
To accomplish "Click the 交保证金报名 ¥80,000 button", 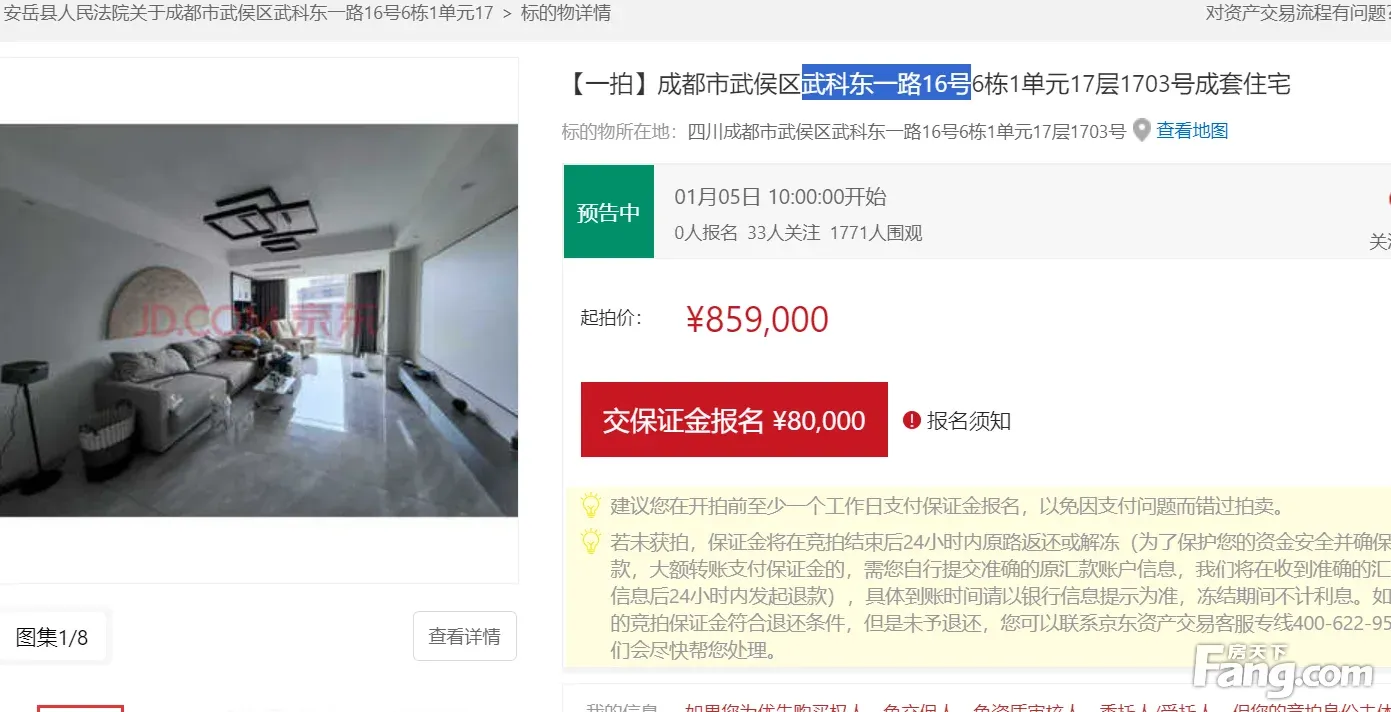I will coord(734,420).
